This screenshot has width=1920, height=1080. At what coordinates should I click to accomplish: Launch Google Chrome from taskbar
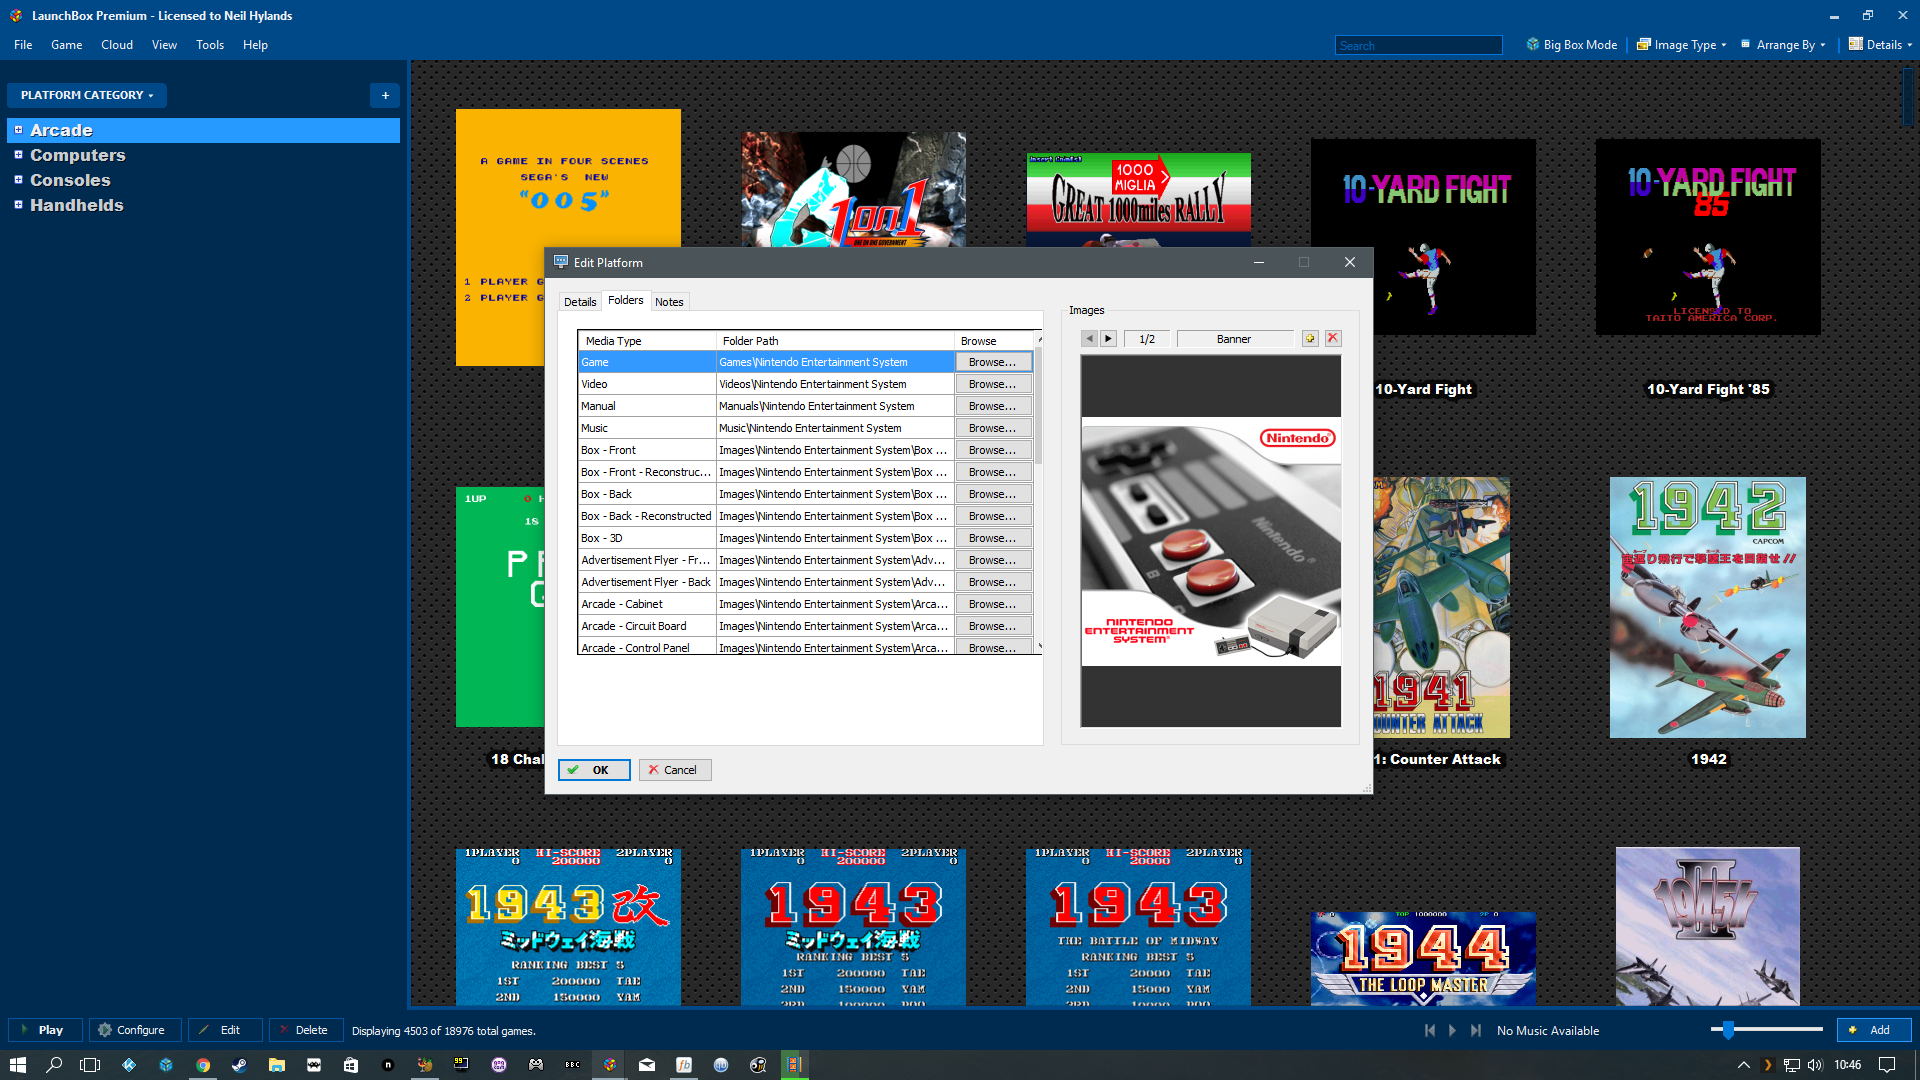coord(203,1065)
